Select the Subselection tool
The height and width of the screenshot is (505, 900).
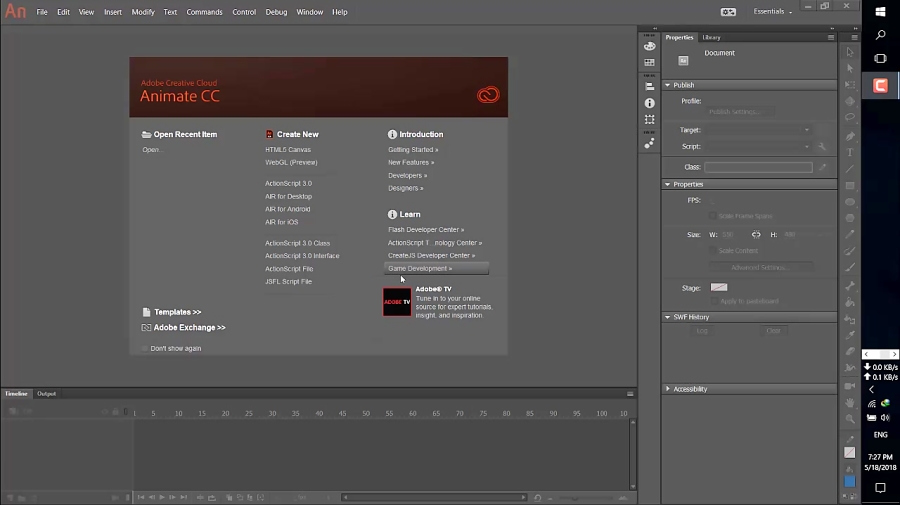[850, 68]
